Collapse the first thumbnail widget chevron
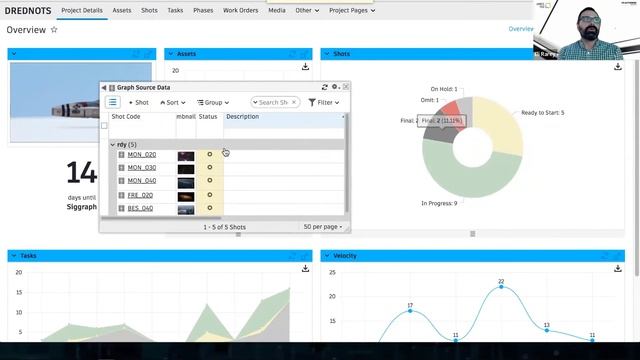 [14, 54]
